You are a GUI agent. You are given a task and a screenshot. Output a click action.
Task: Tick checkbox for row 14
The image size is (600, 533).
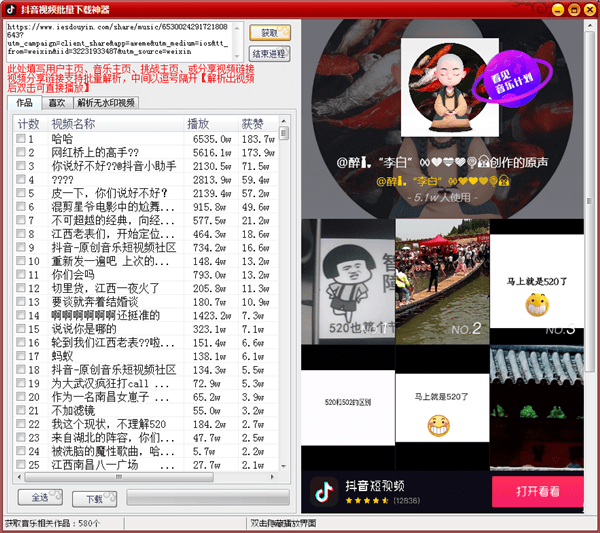21,315
